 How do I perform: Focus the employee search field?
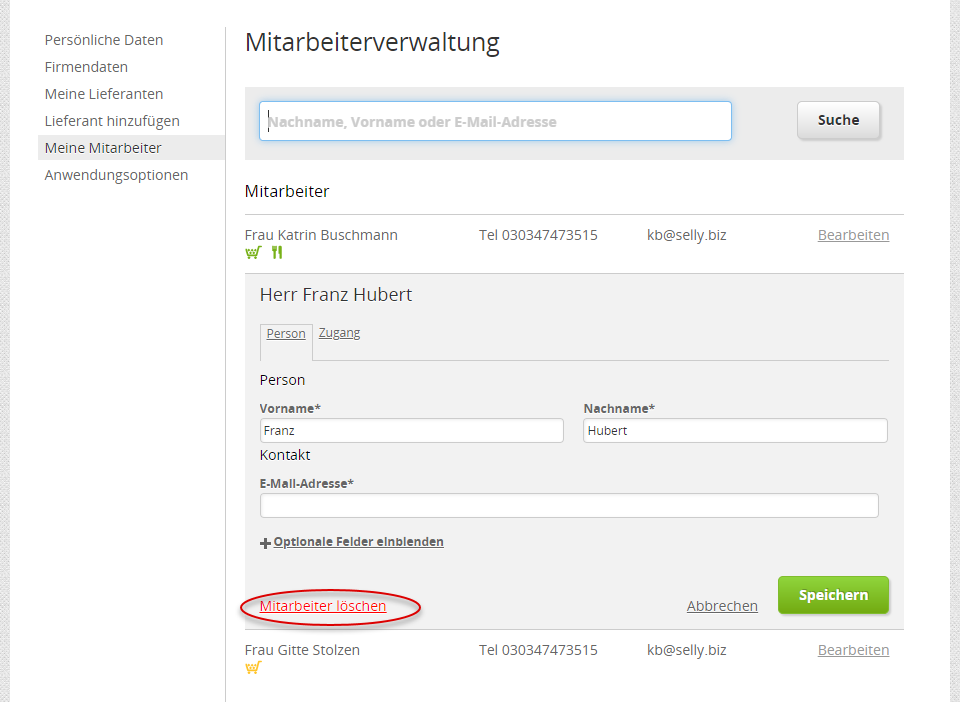495,121
